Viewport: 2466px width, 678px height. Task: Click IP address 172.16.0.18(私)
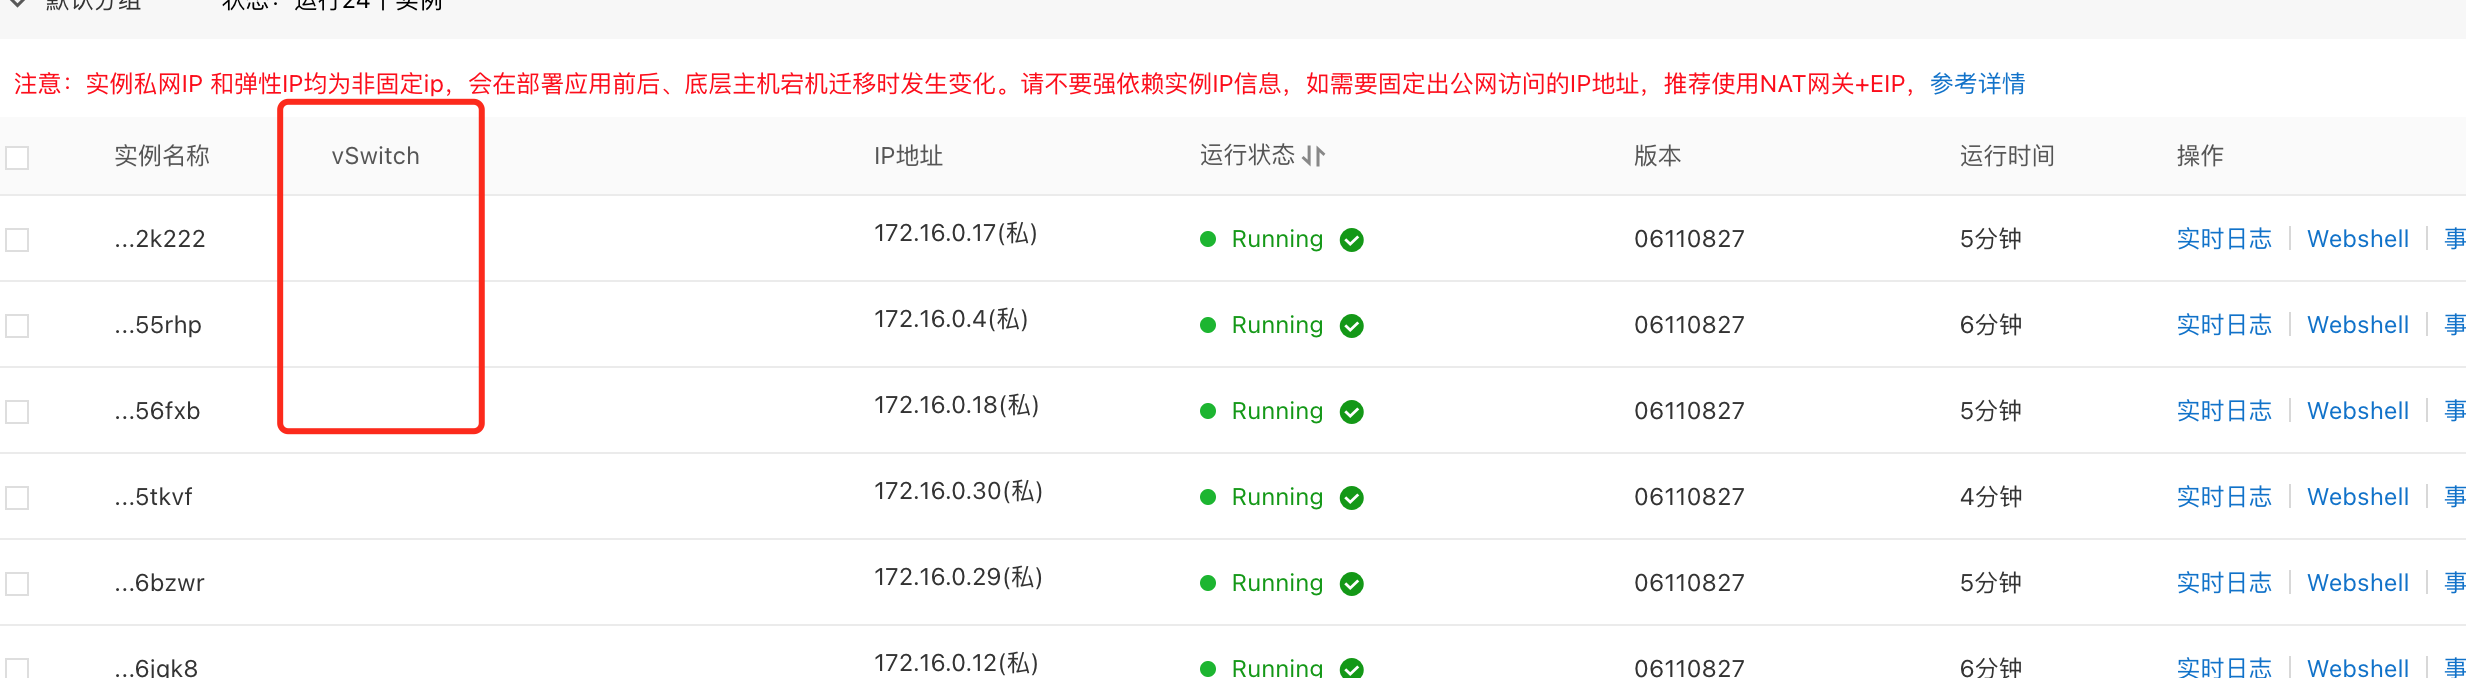point(957,405)
